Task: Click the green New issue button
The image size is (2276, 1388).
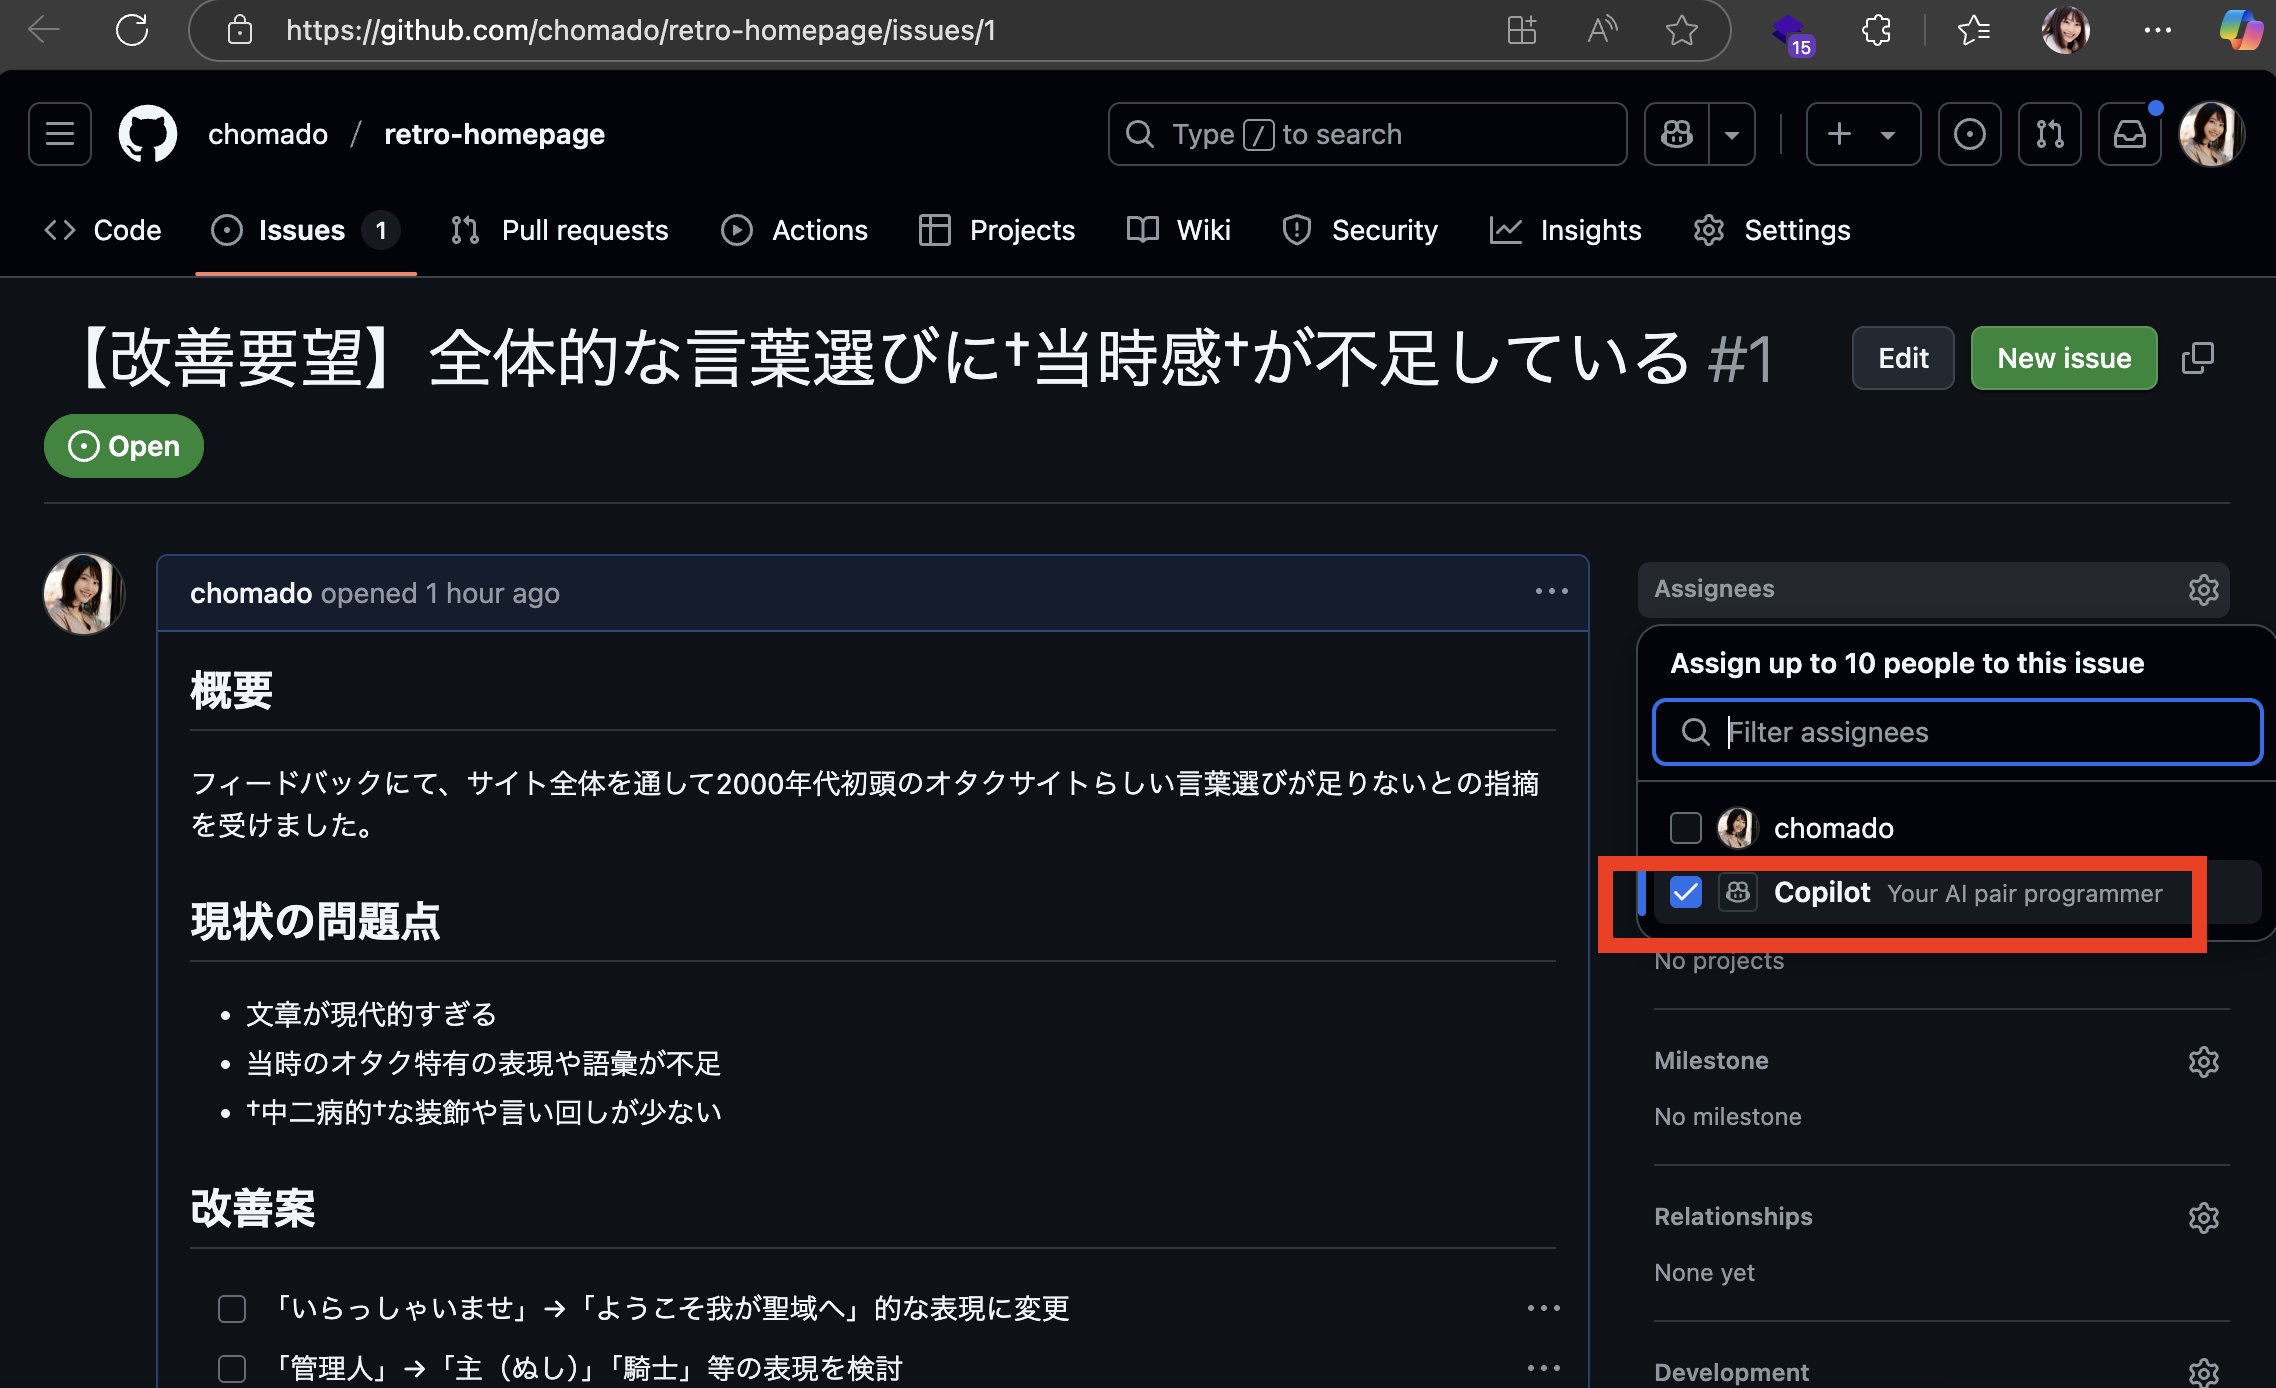Action: (2063, 358)
